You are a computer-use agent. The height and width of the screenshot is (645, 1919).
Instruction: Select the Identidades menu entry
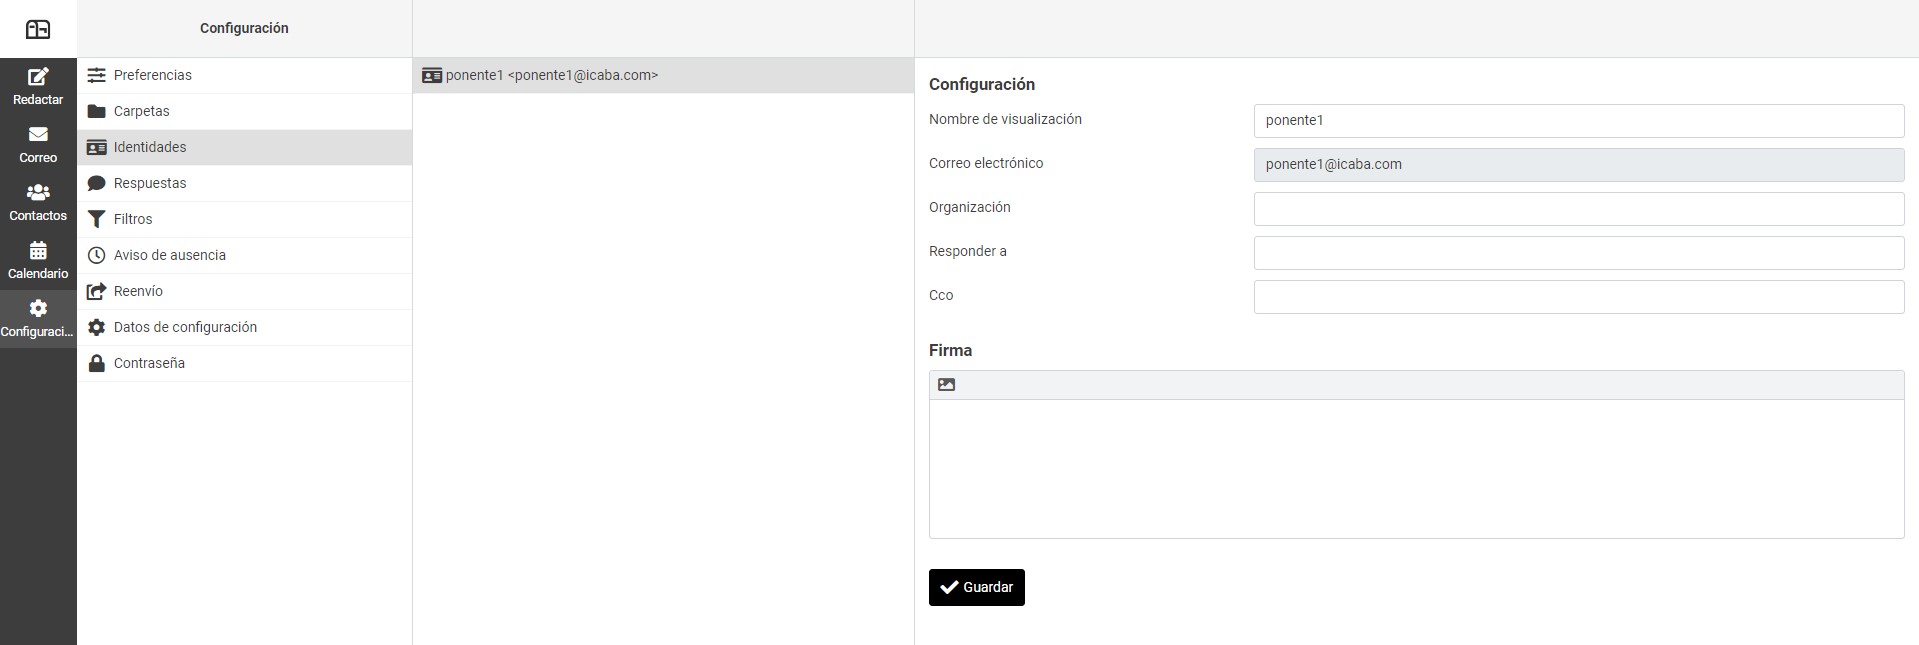150,147
